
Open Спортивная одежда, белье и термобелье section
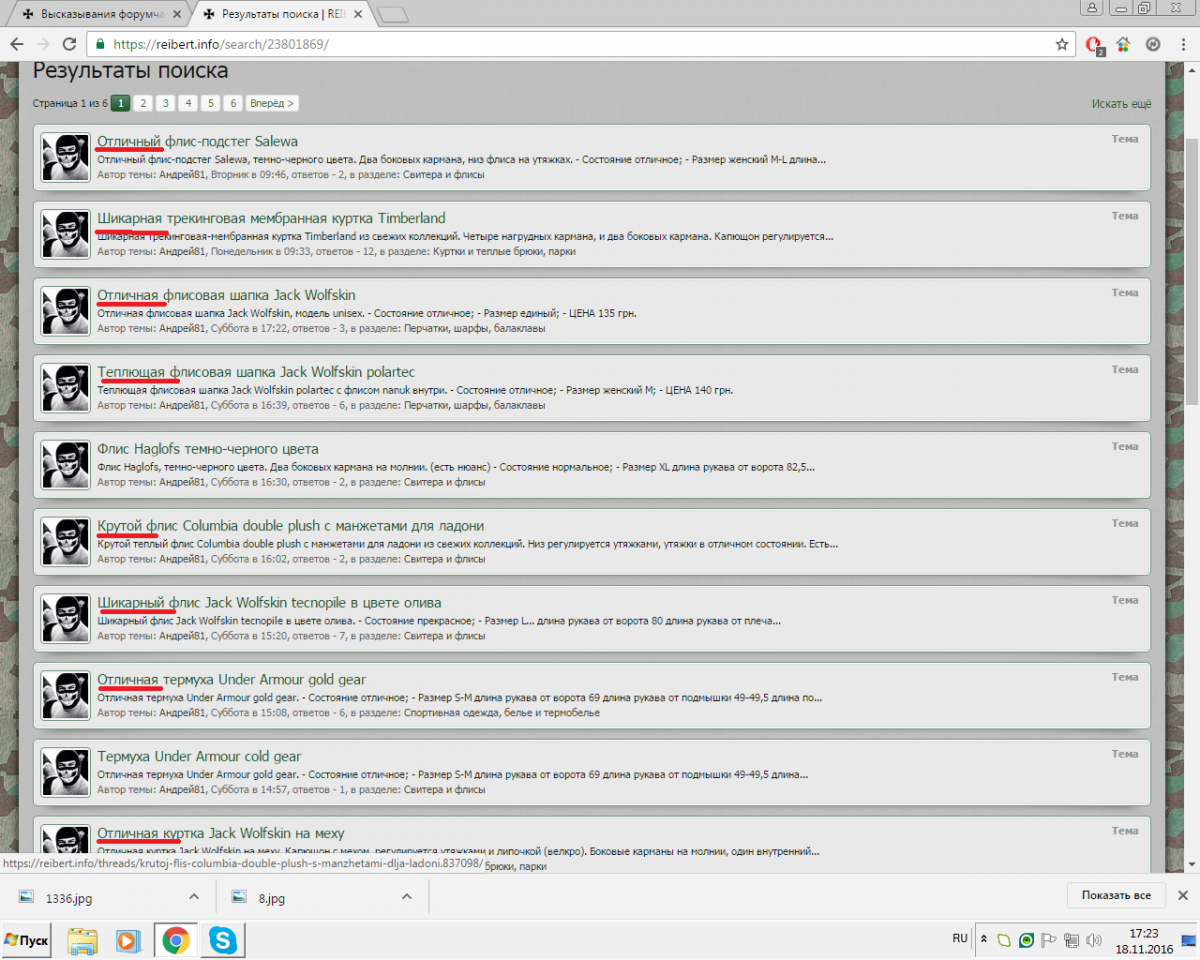click(501, 713)
